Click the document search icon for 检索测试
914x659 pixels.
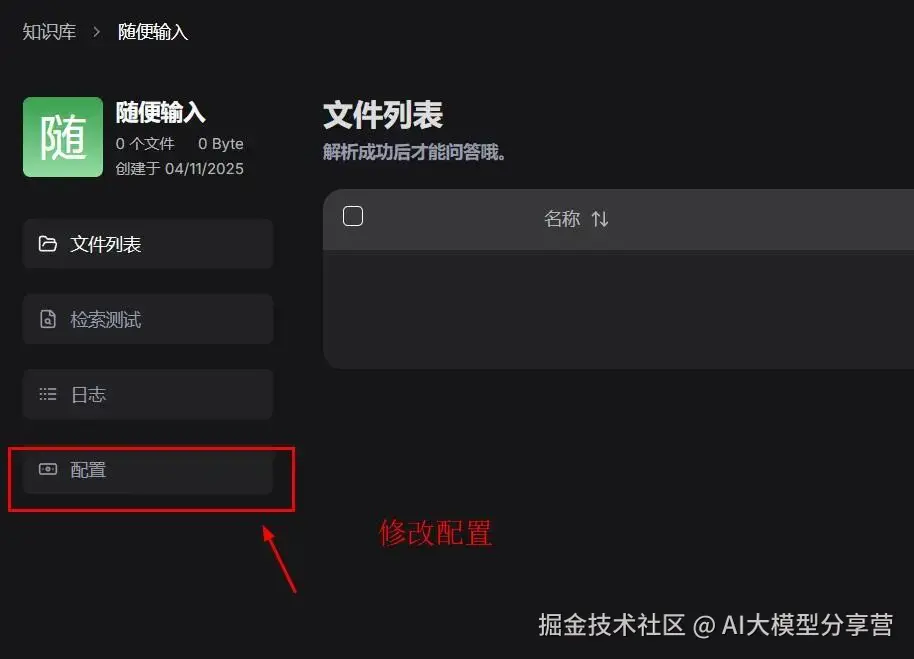[47, 319]
